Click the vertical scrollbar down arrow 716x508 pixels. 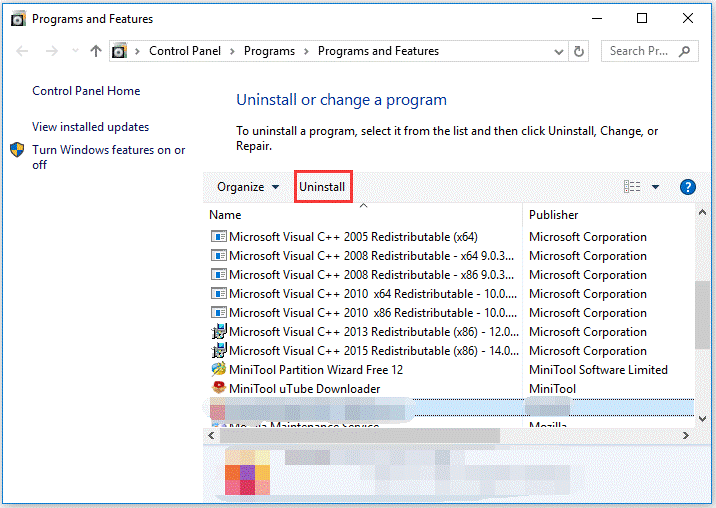tap(702, 418)
